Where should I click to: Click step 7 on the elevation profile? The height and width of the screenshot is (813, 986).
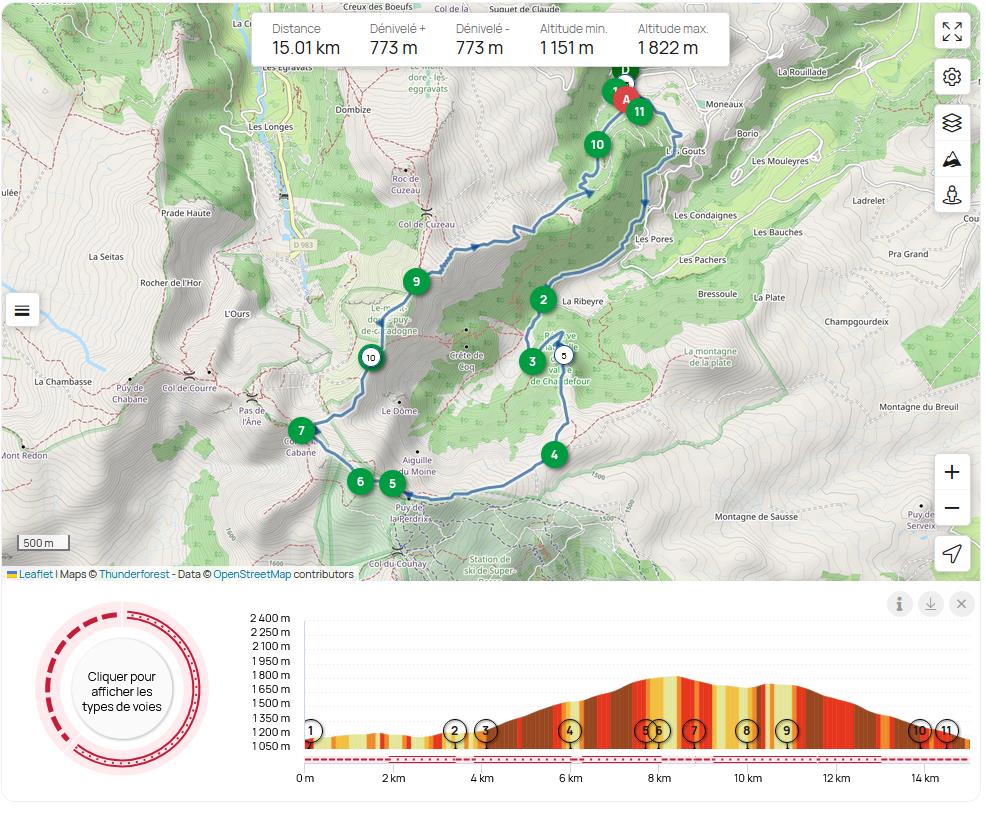point(694,731)
